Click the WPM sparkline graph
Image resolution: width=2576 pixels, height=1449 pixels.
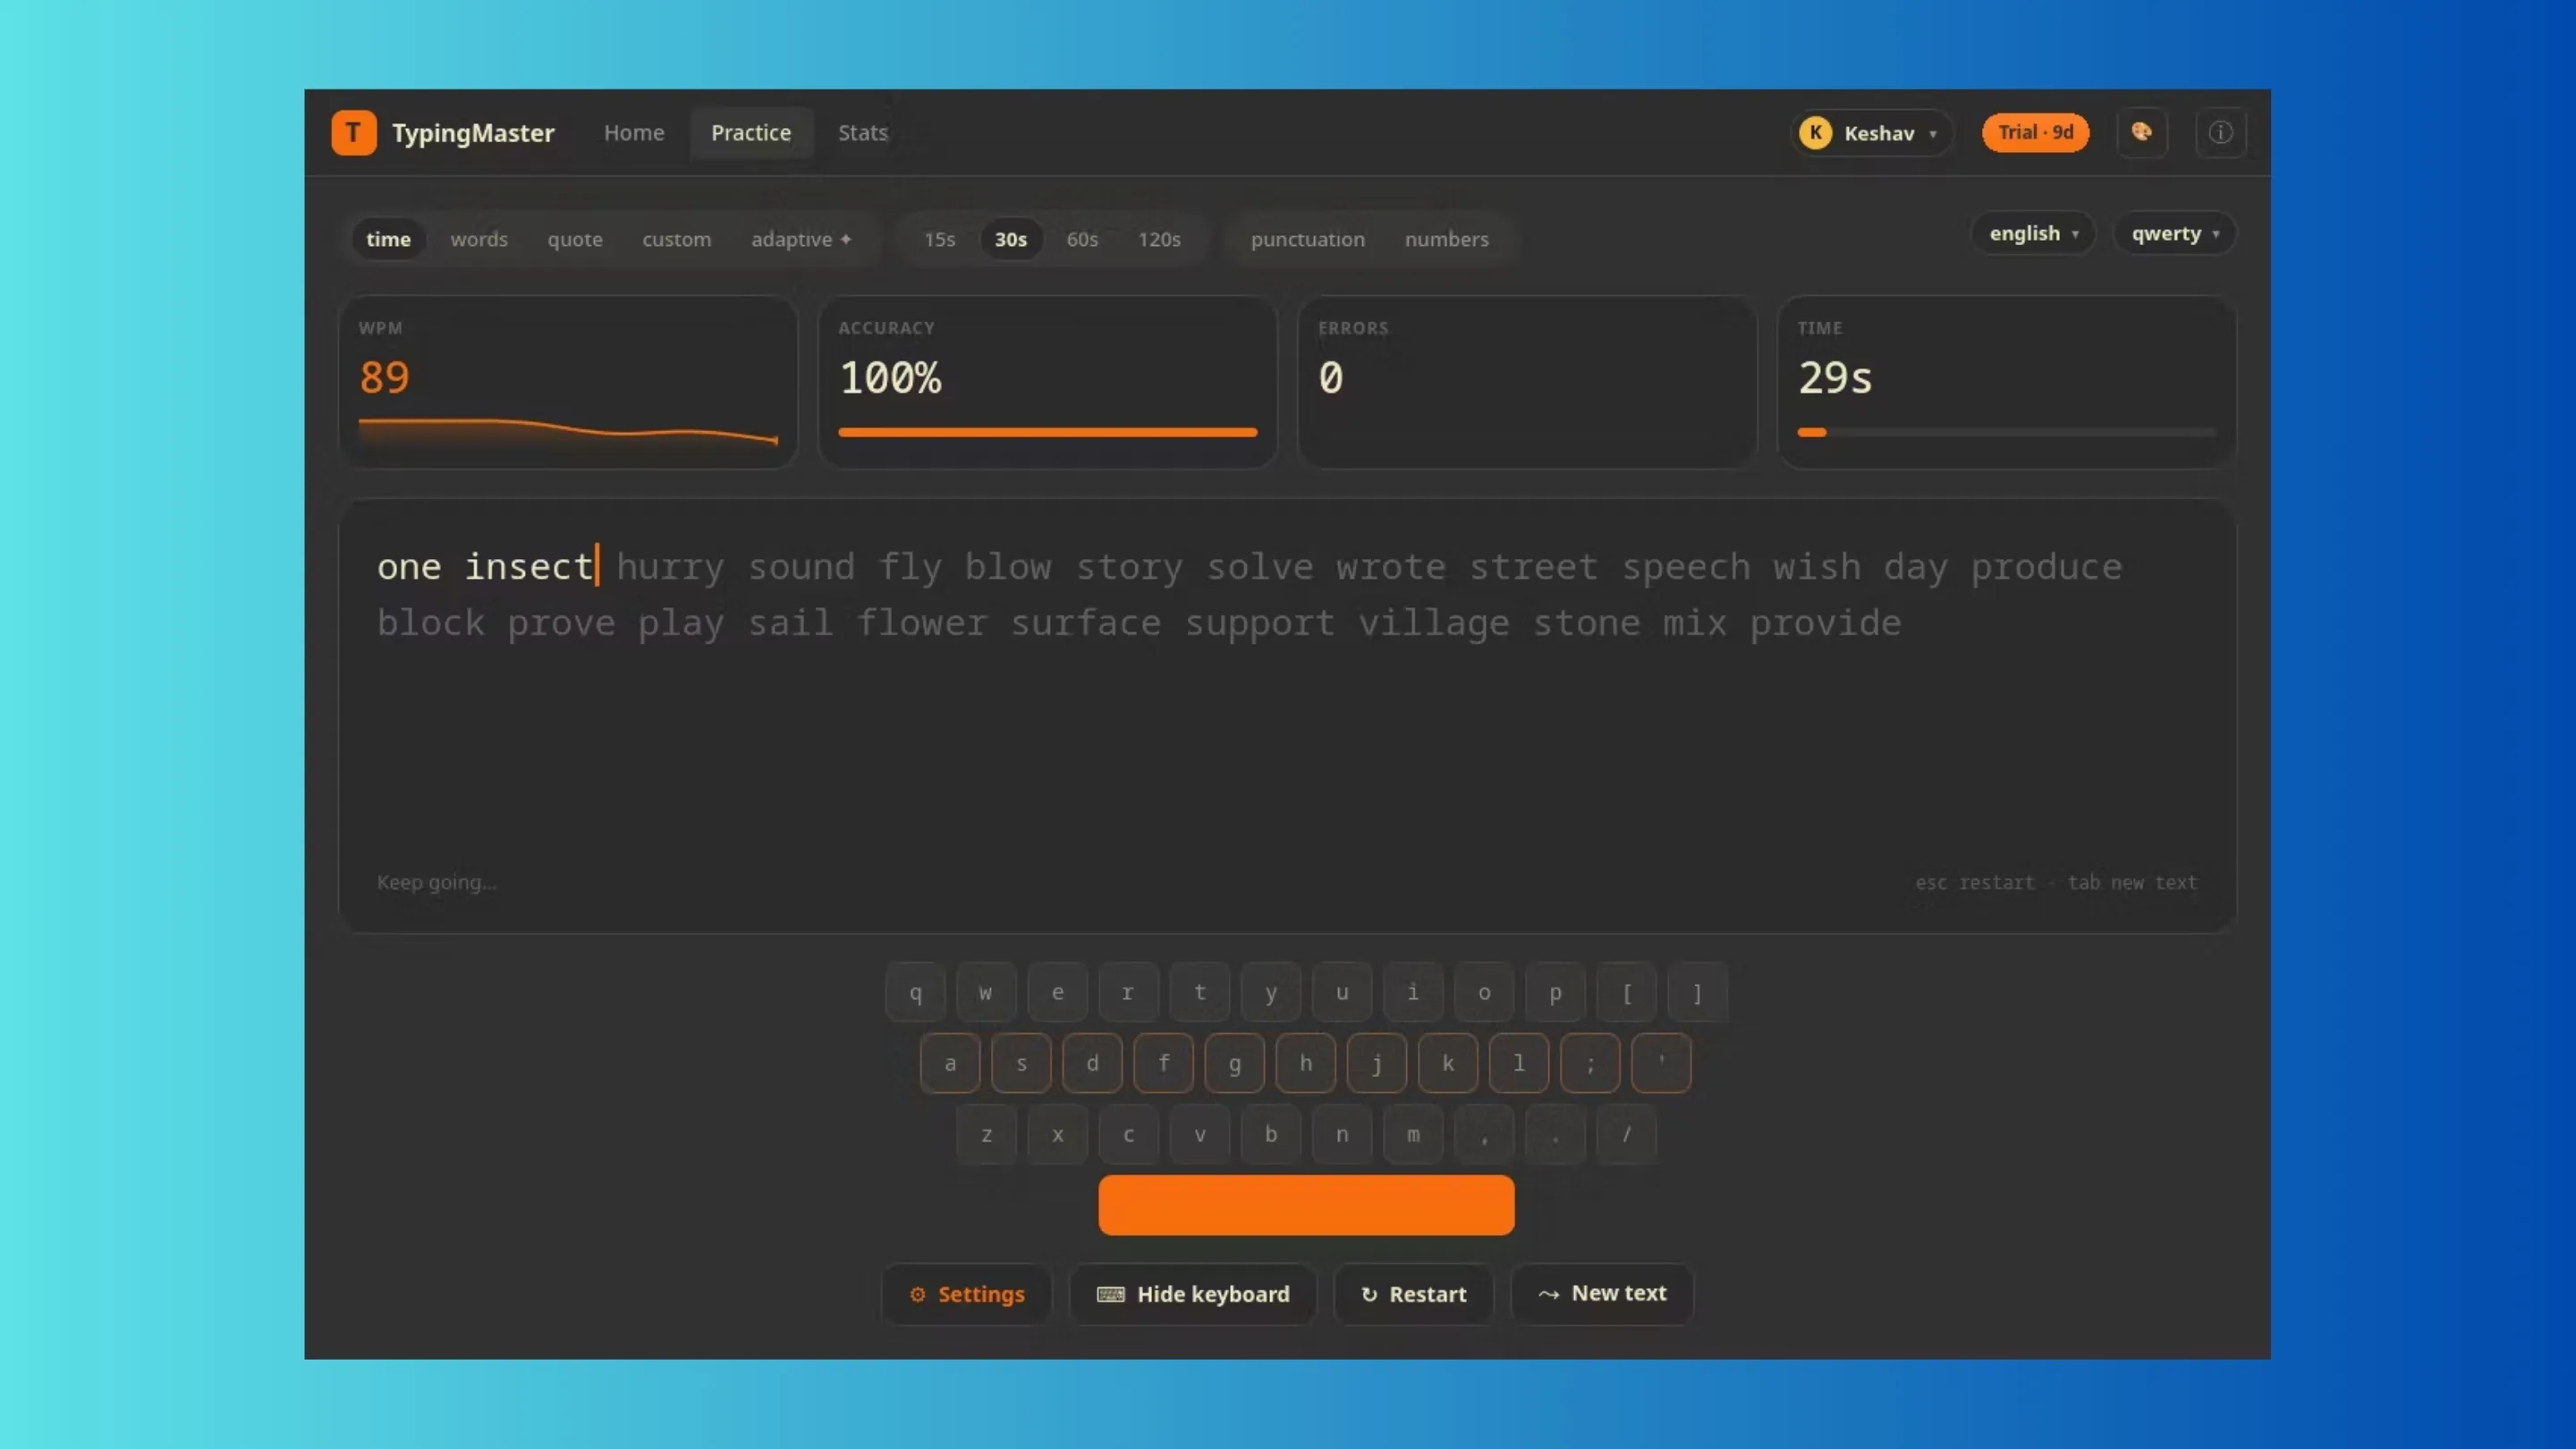click(x=568, y=432)
